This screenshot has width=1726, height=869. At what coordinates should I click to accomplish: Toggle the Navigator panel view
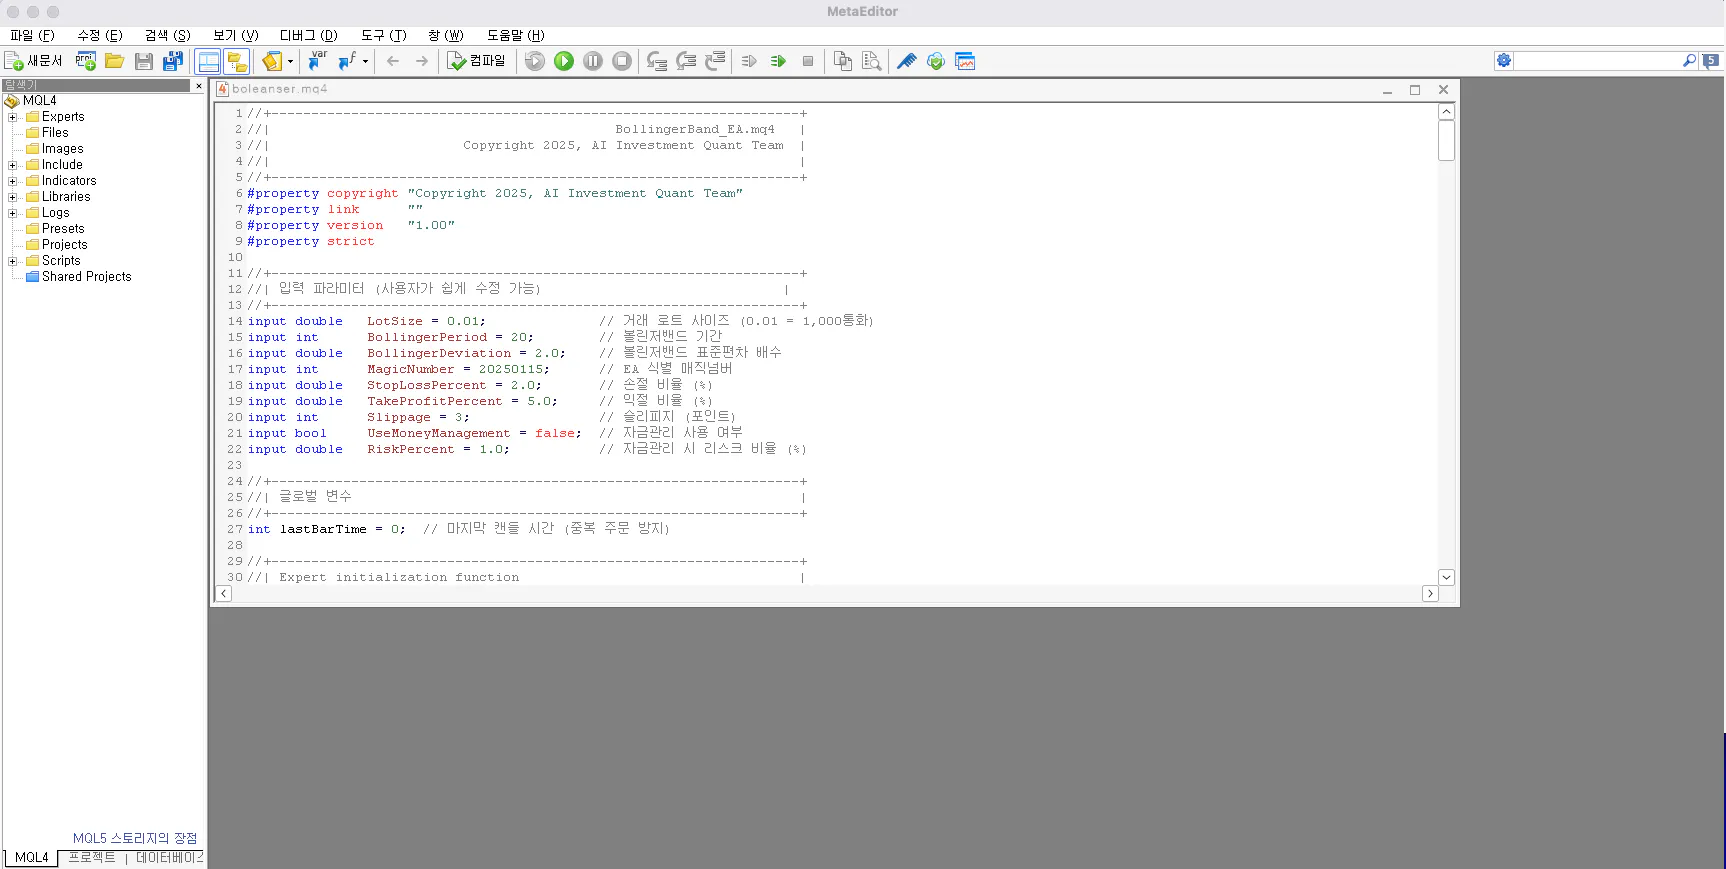click(x=208, y=61)
